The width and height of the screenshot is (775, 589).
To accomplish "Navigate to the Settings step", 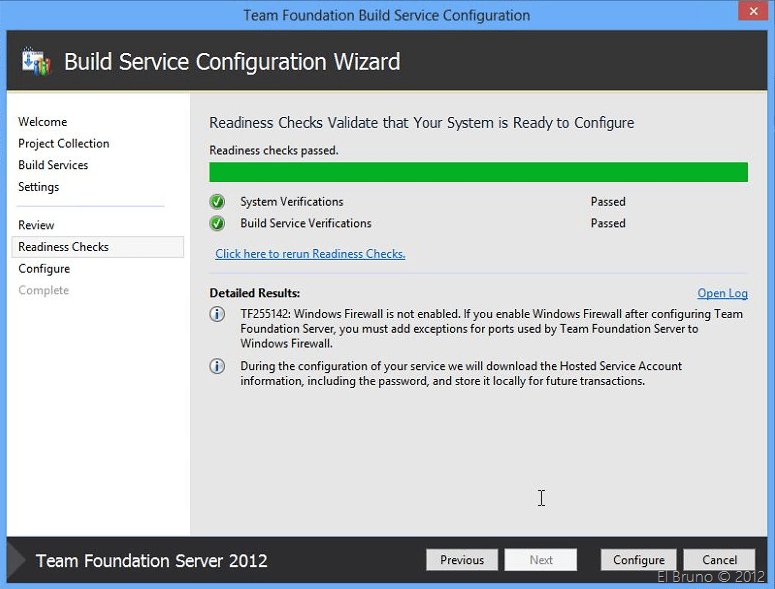I will [x=39, y=187].
